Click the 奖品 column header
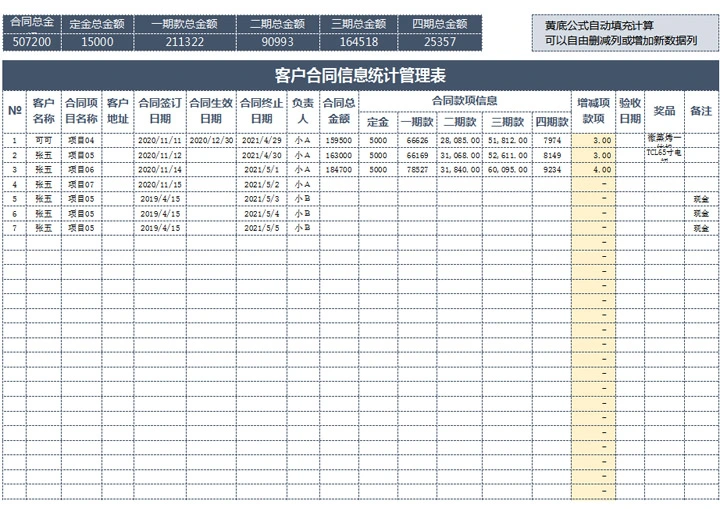 pos(664,111)
